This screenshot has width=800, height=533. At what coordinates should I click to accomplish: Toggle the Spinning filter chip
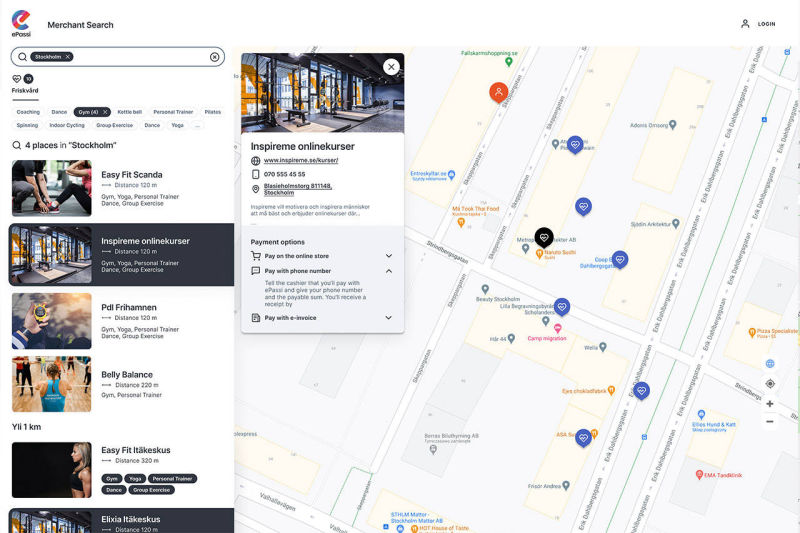tap(27, 125)
